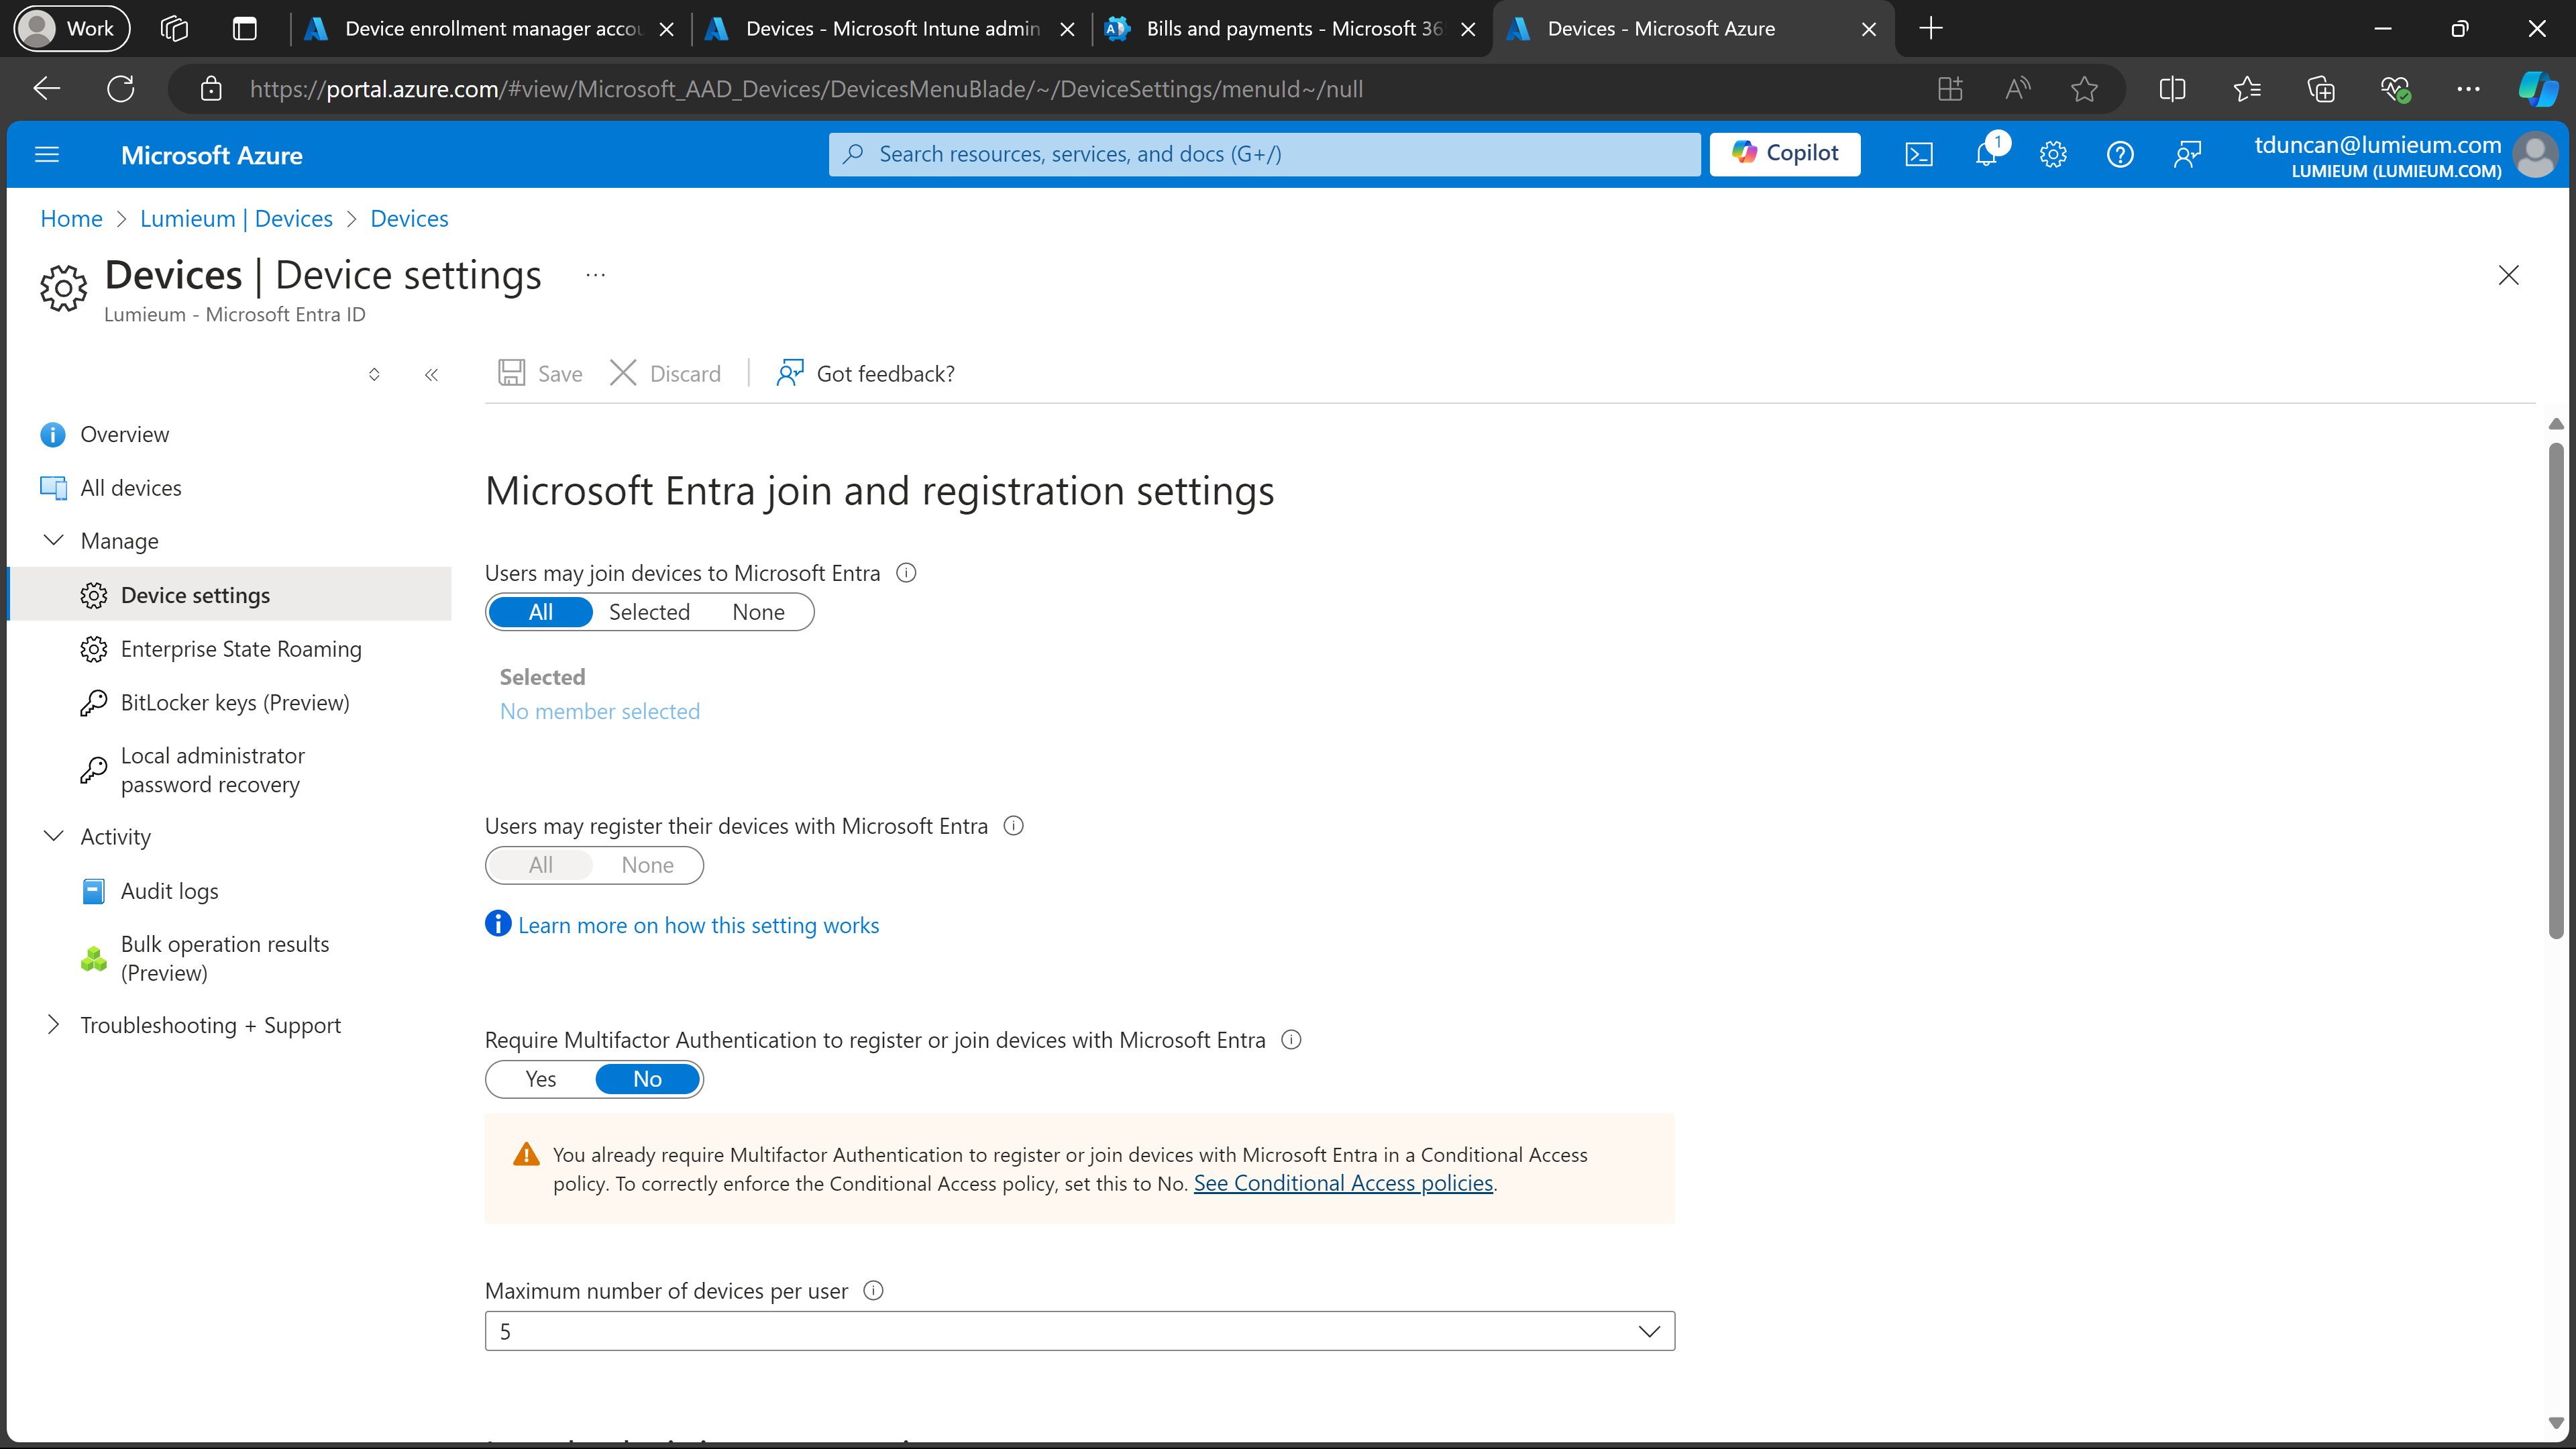
Task: Open the Work profile button
Action: click(x=71, y=28)
